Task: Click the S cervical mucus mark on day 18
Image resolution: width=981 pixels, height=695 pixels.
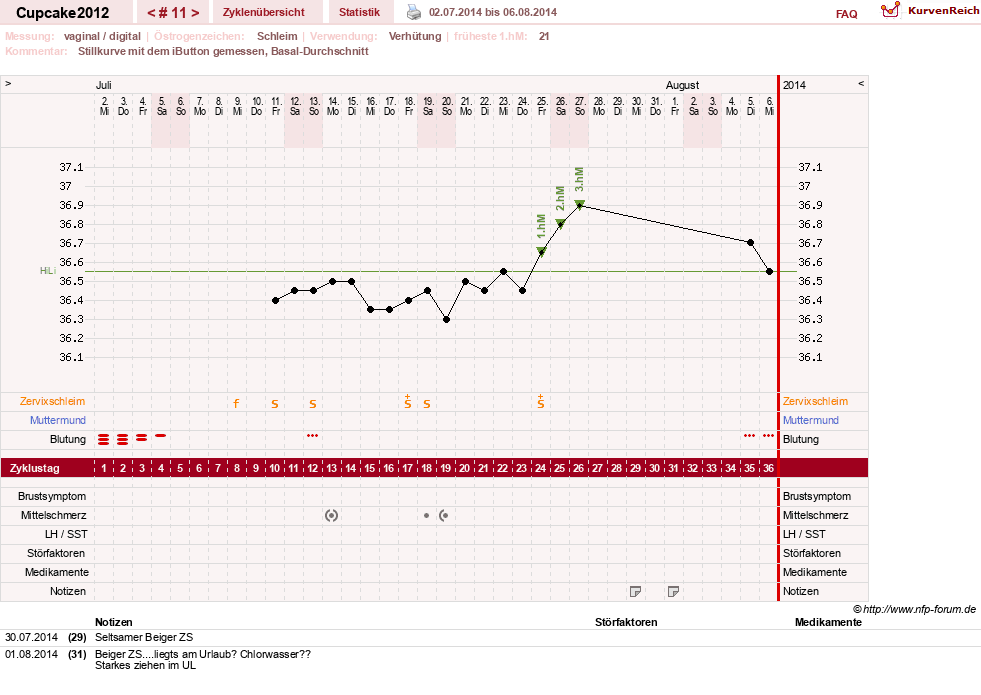Action: [427, 404]
